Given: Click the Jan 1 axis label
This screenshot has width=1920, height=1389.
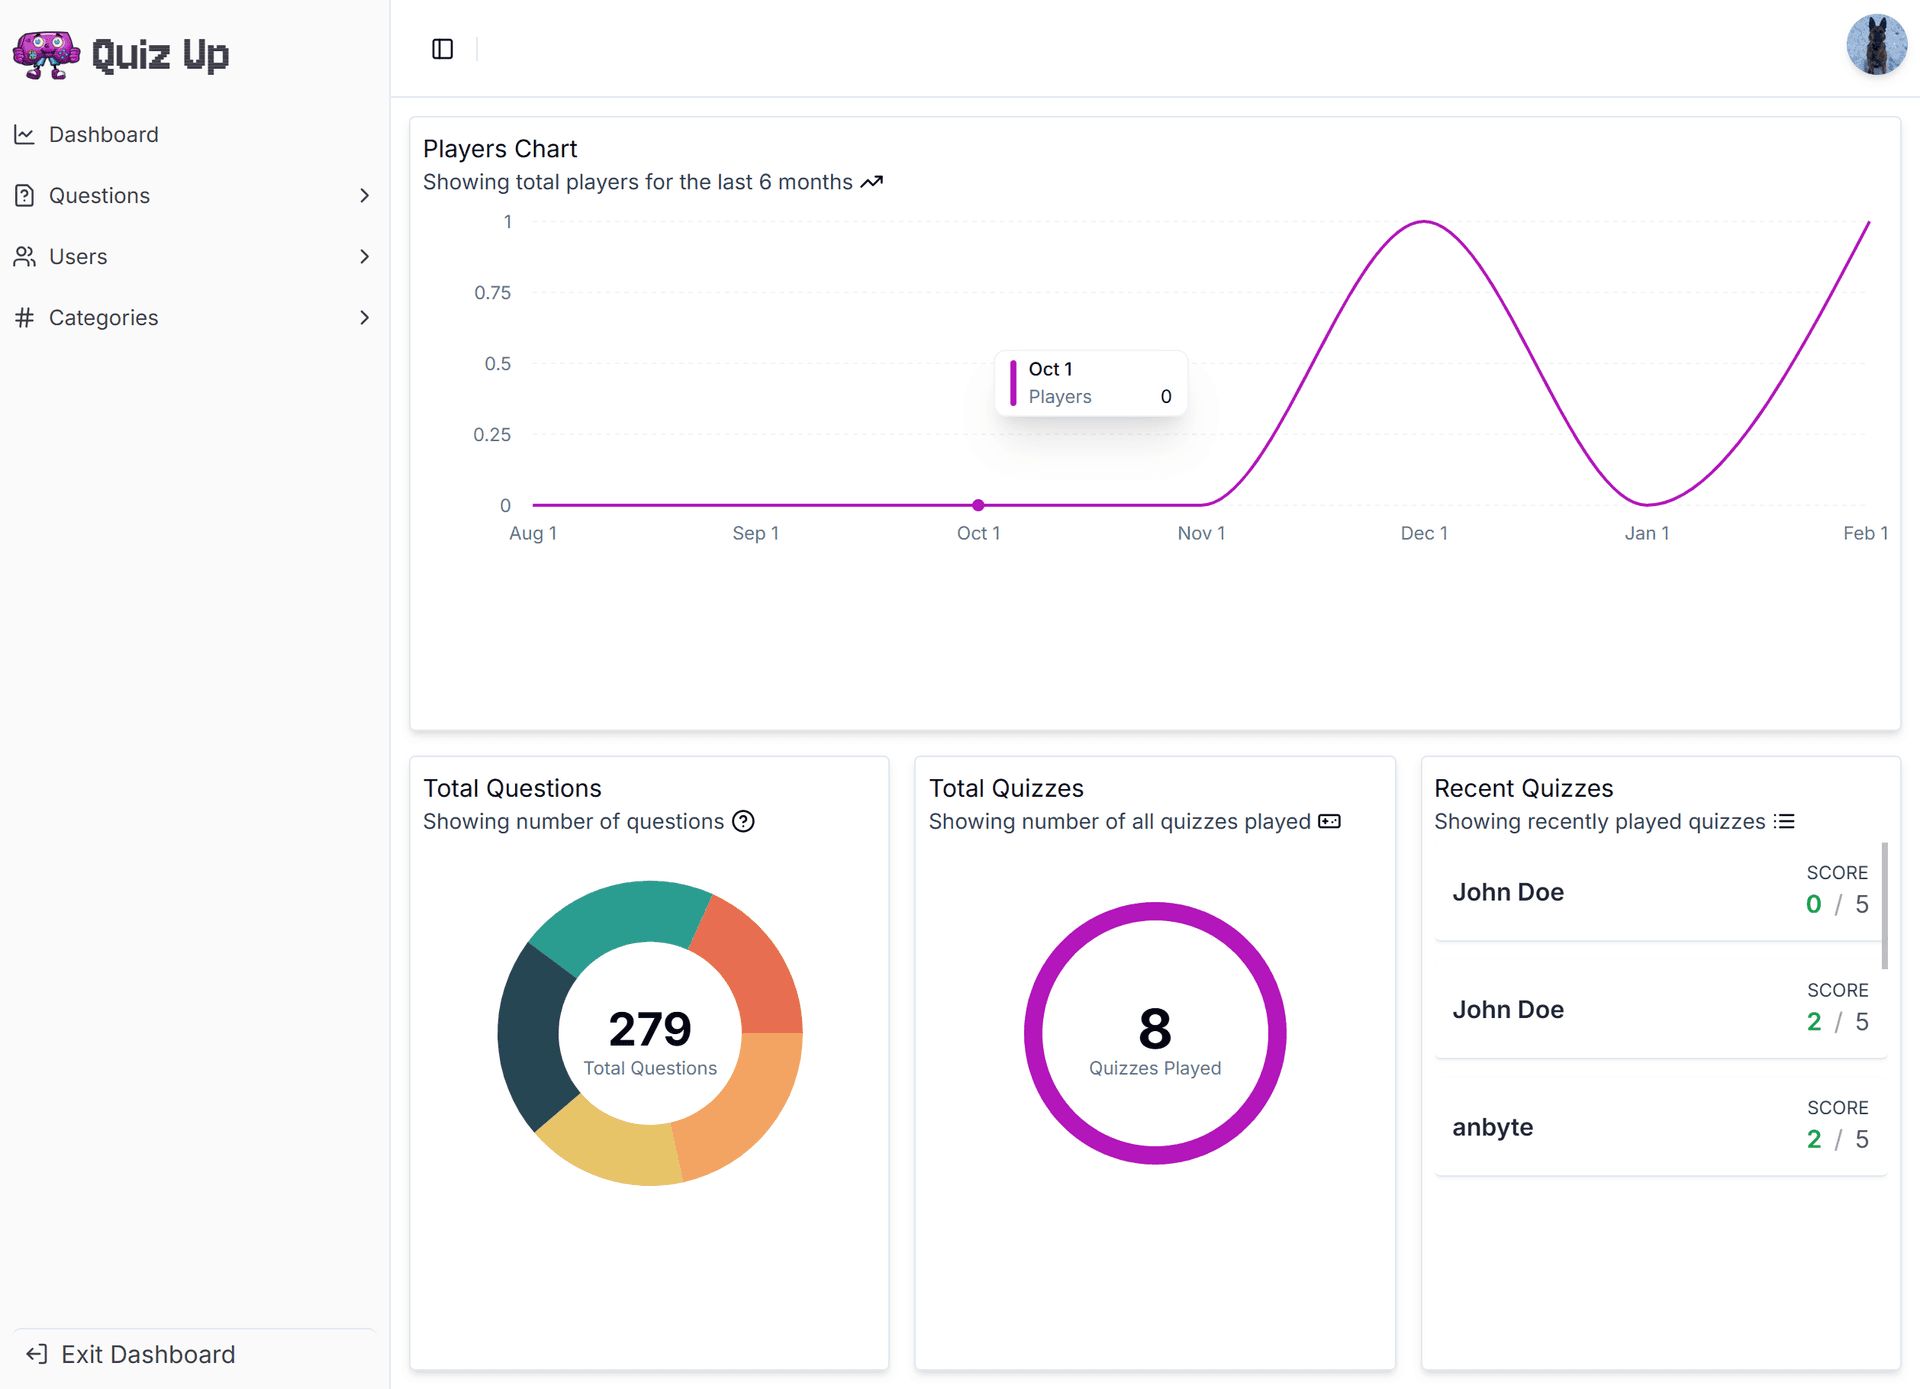Looking at the screenshot, I should coord(1647,533).
